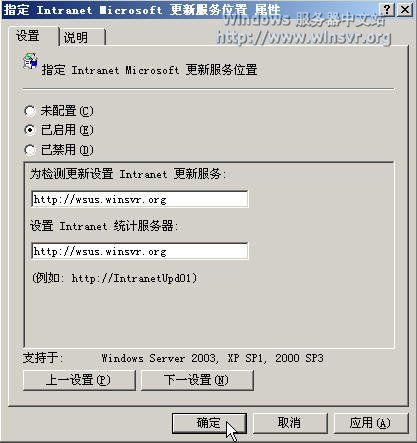Select the 已禁用 radio option
Image resolution: width=417 pixels, height=443 pixels.
pyautogui.click(x=30, y=150)
